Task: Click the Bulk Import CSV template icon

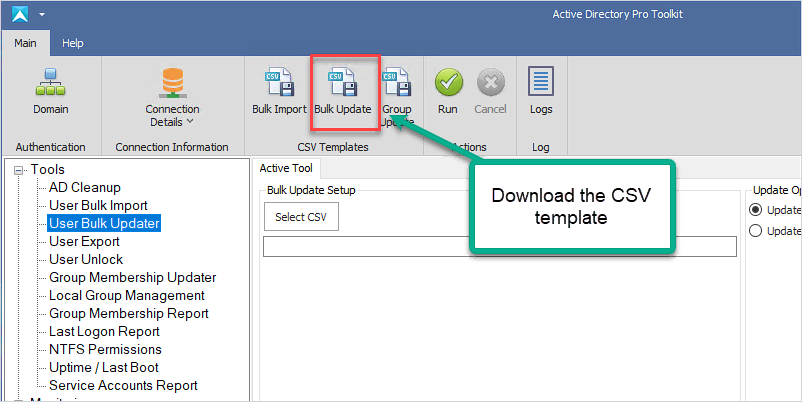Action: tap(279, 82)
